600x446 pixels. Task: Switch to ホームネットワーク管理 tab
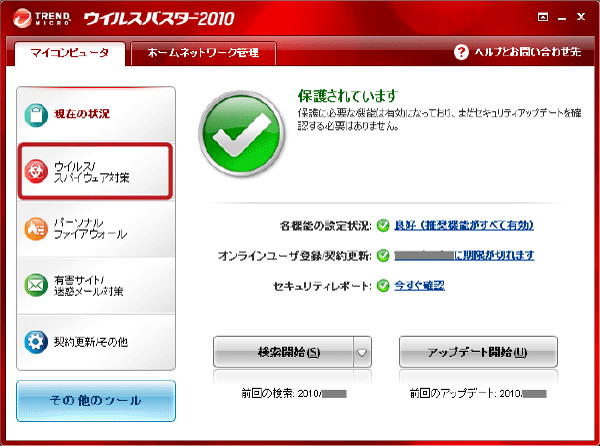coord(203,53)
